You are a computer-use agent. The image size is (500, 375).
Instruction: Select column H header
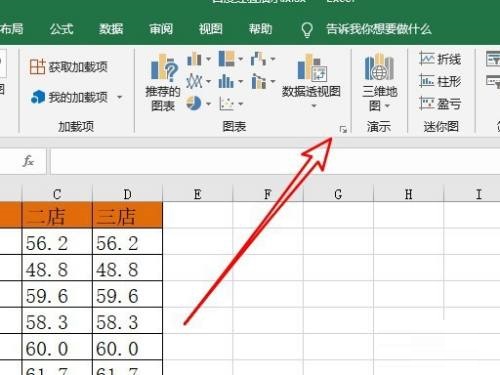click(409, 194)
